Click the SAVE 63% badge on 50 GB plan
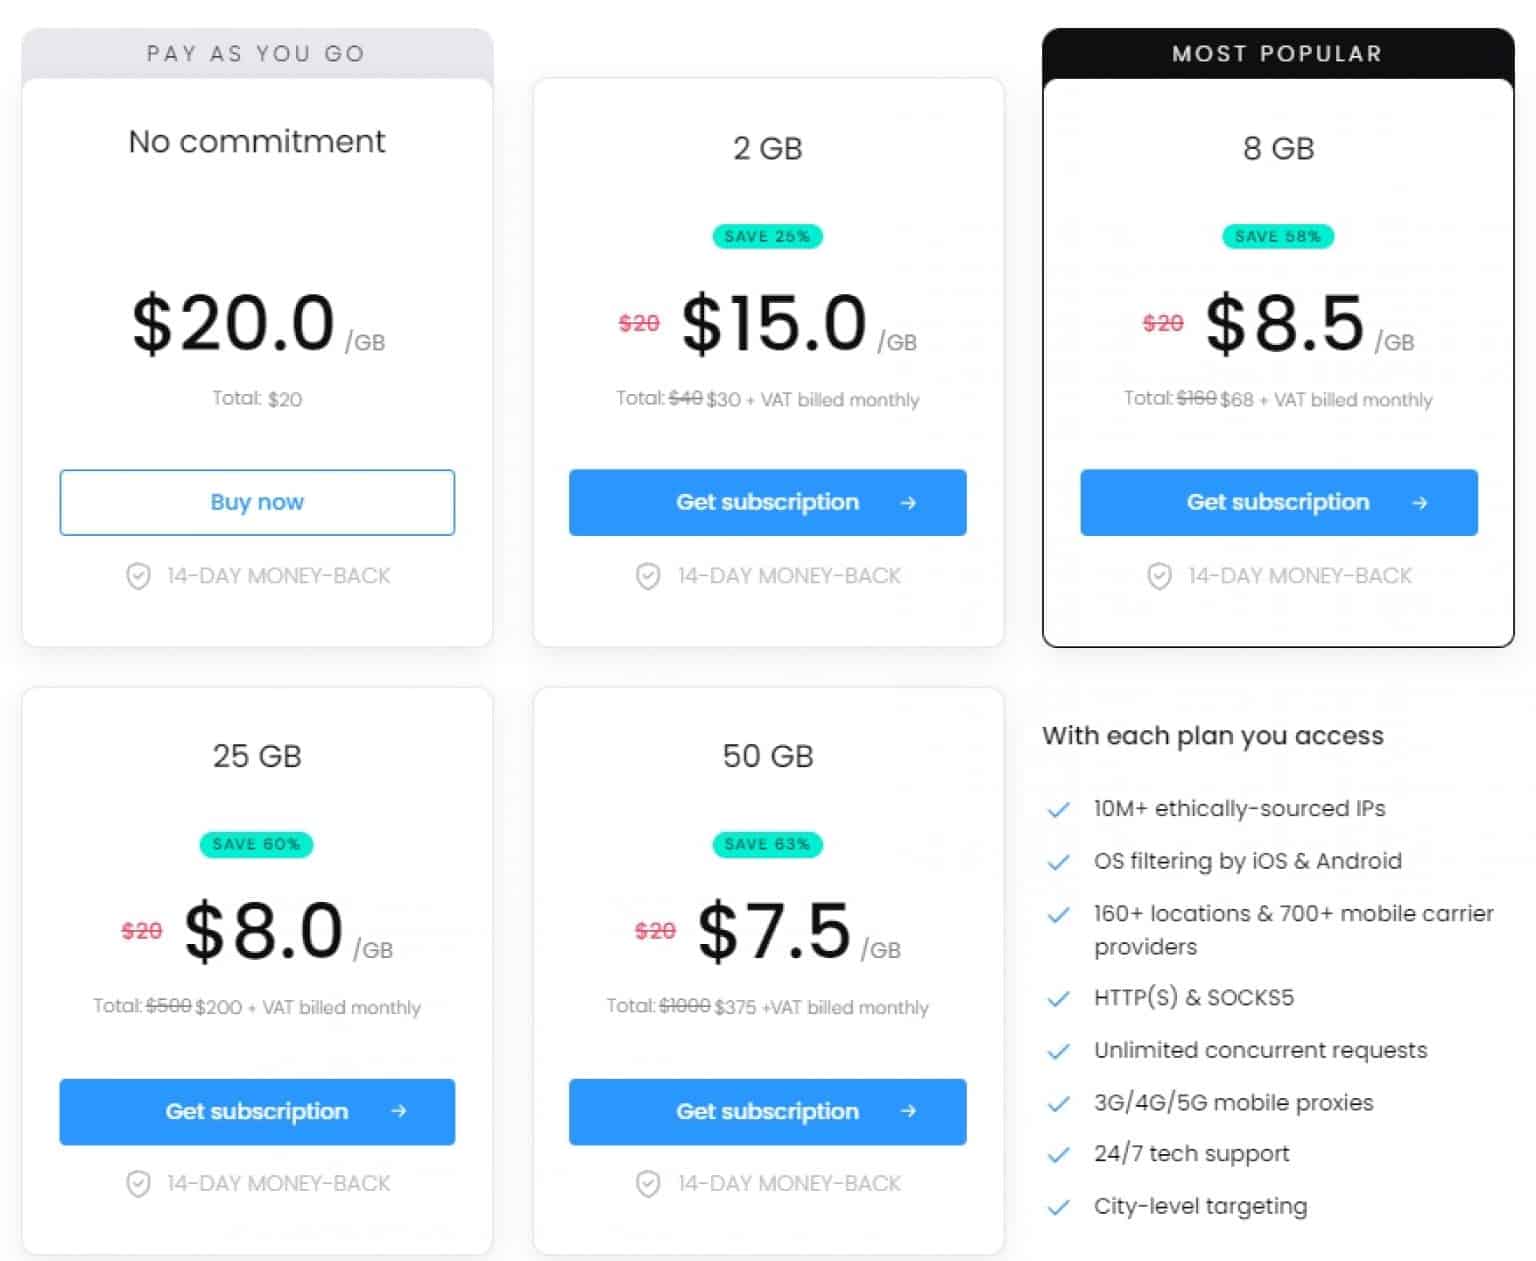The width and height of the screenshot is (1536, 1261). click(x=767, y=844)
